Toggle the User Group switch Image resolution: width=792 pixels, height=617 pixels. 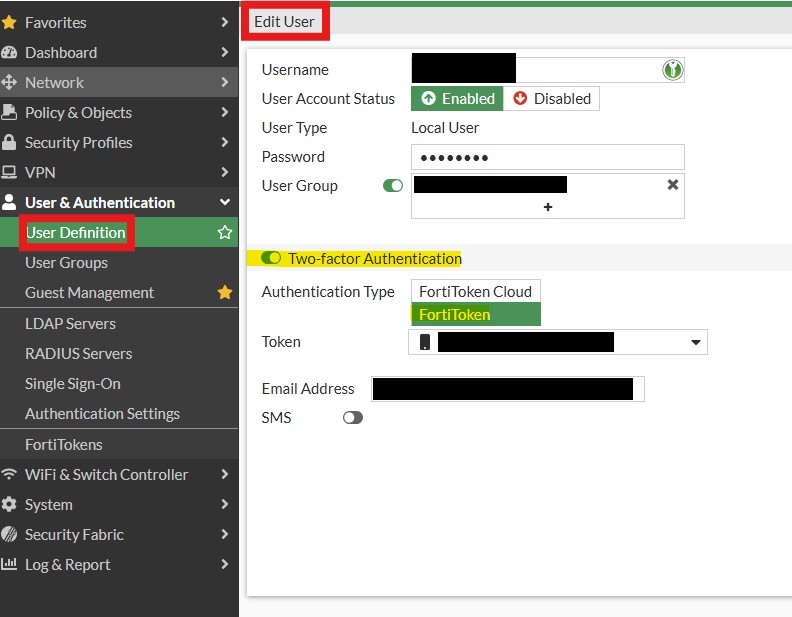pos(393,186)
